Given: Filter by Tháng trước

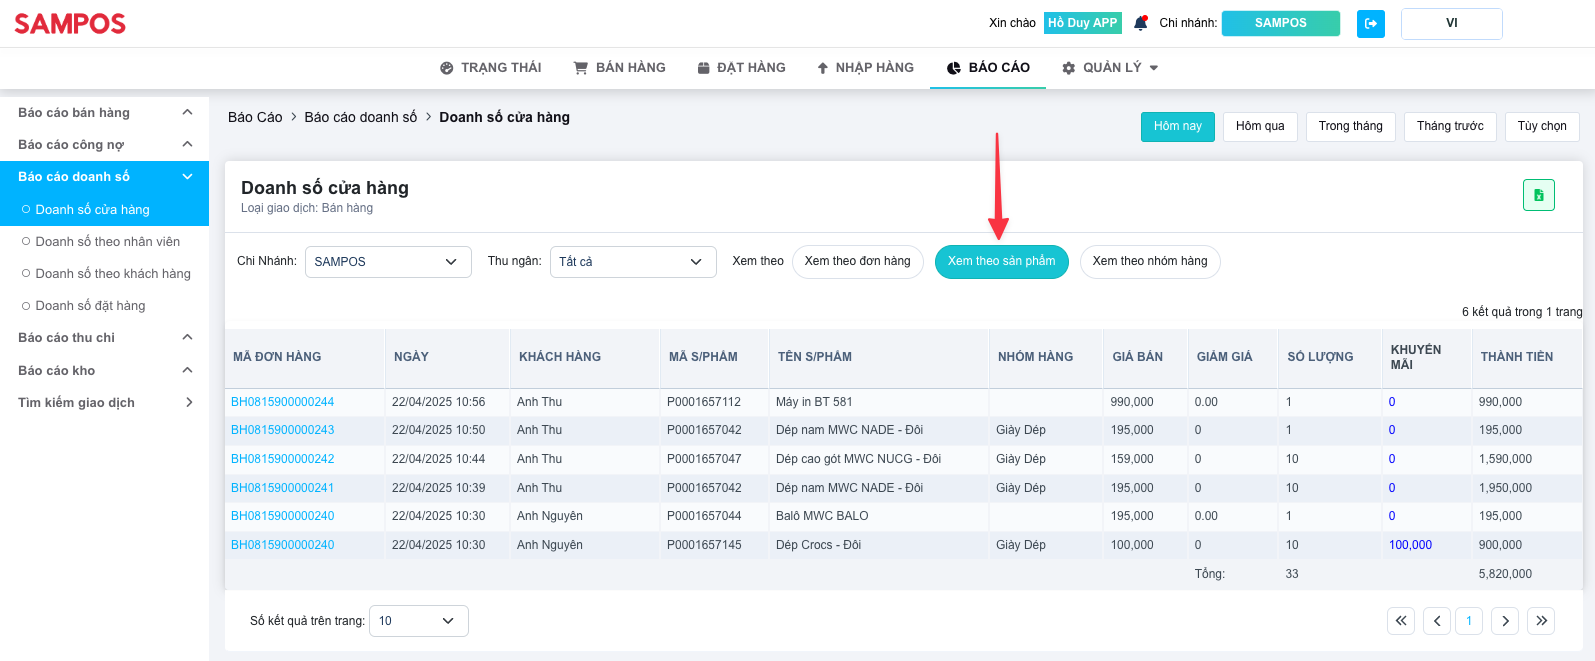Looking at the screenshot, I should [1450, 126].
